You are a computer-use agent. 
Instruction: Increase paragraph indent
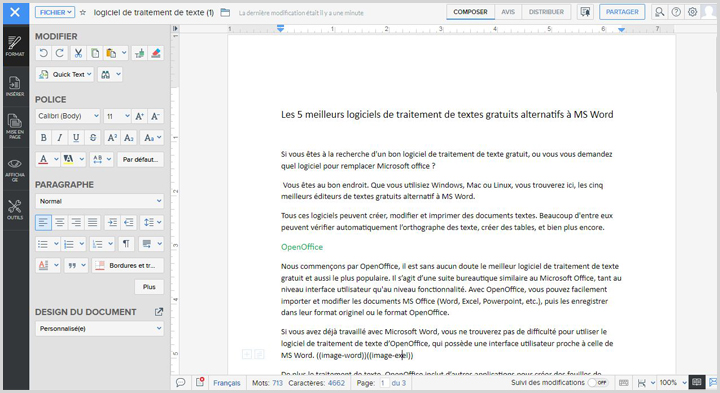coord(112,223)
